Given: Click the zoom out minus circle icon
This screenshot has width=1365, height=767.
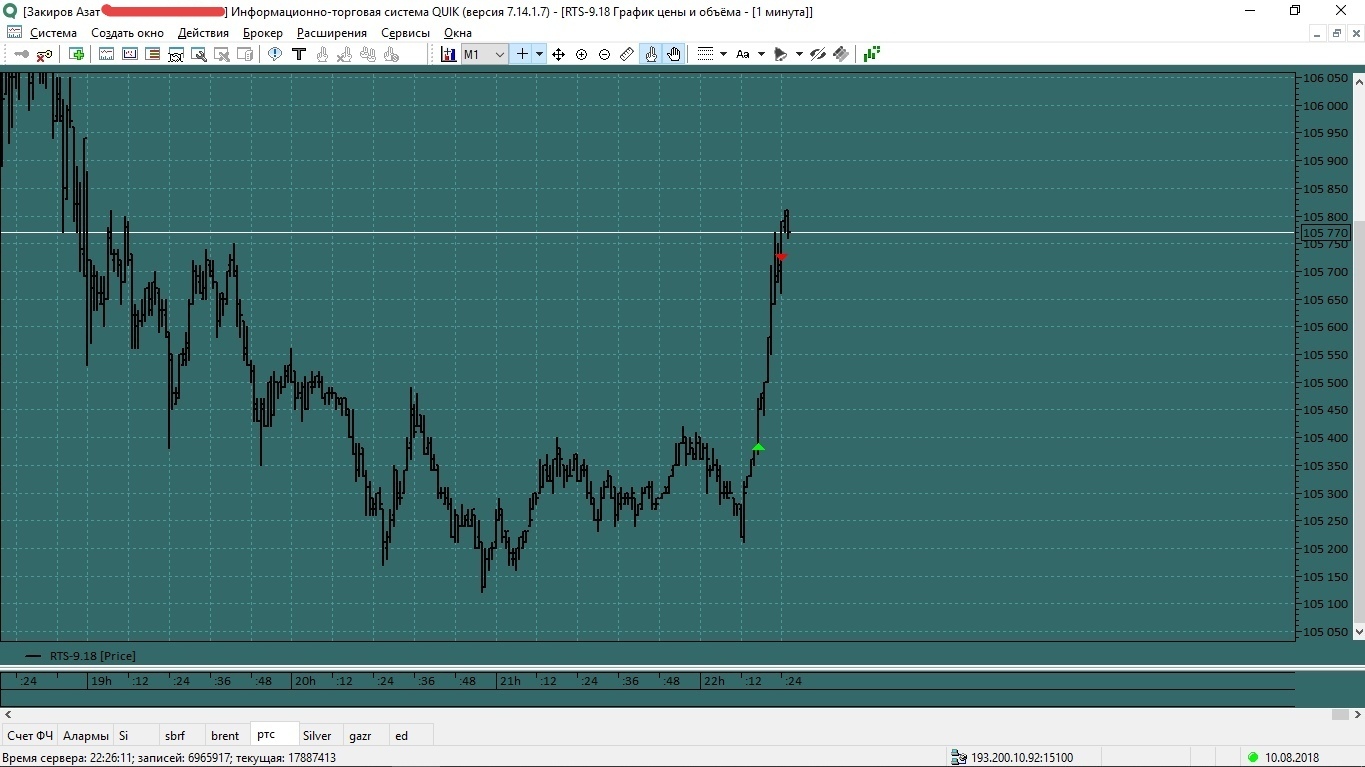Looking at the screenshot, I should coord(605,54).
